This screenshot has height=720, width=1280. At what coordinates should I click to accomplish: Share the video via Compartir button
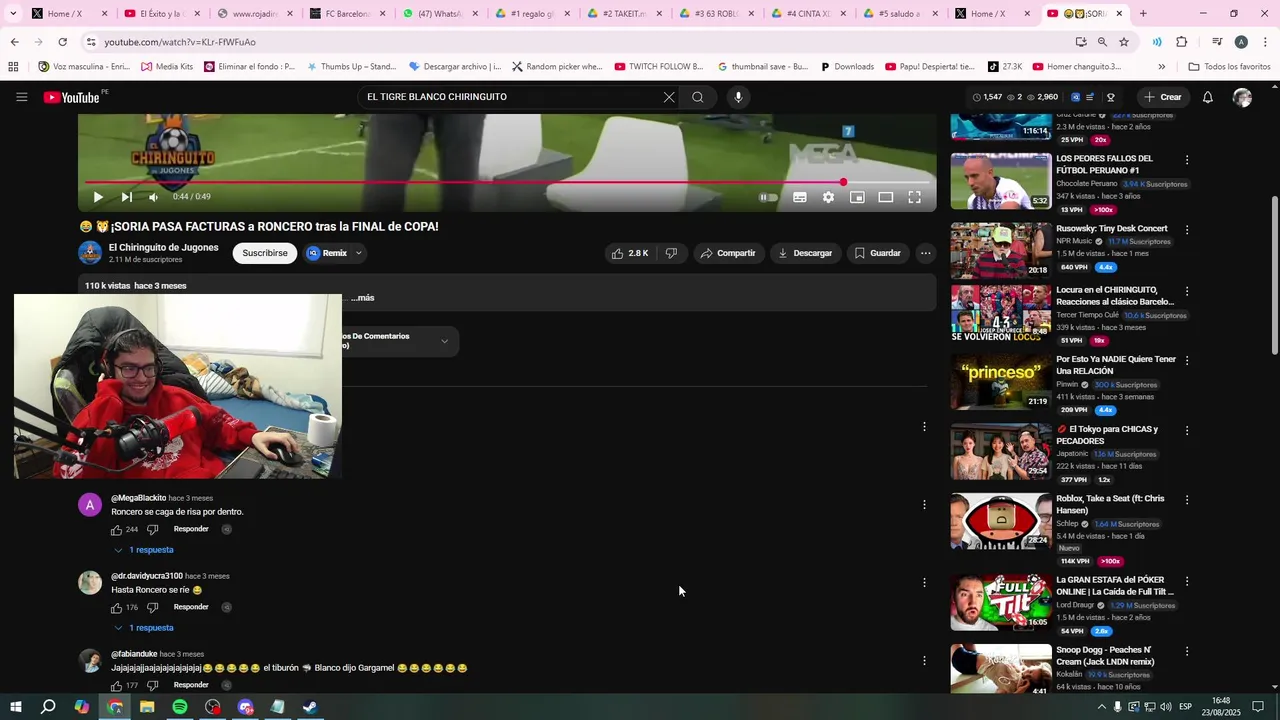(728, 253)
